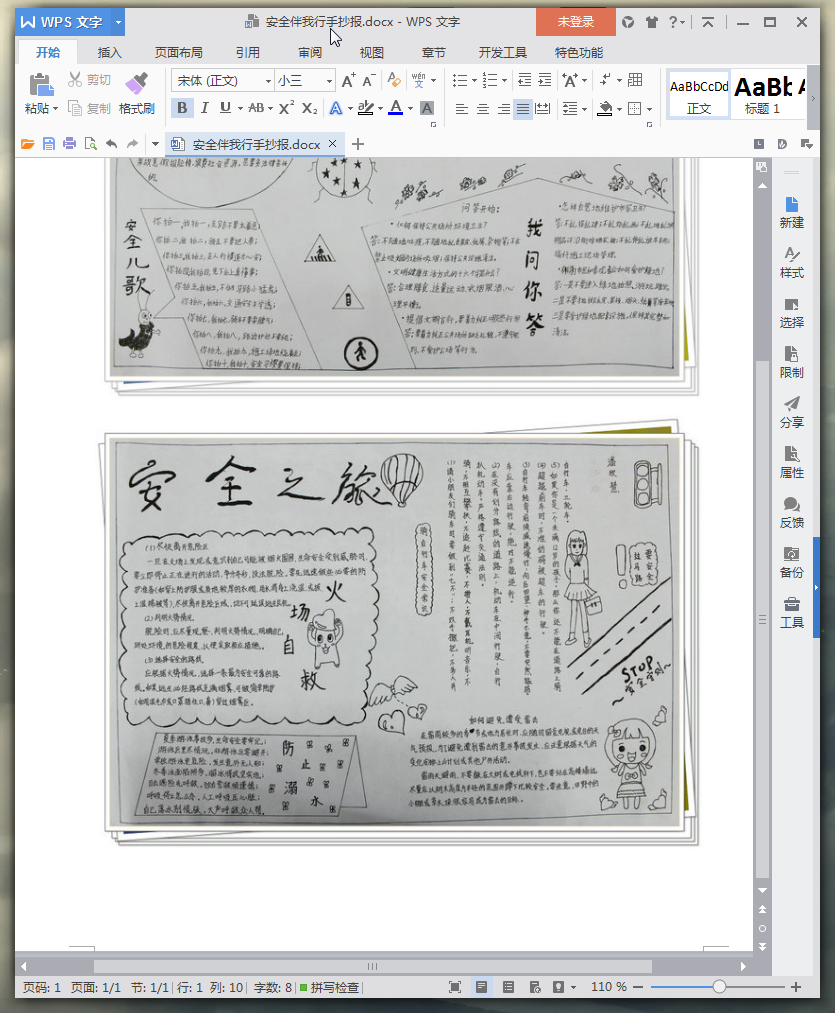835x1013 pixels.
Task: Click the insert table grid icon
Action: [635, 79]
